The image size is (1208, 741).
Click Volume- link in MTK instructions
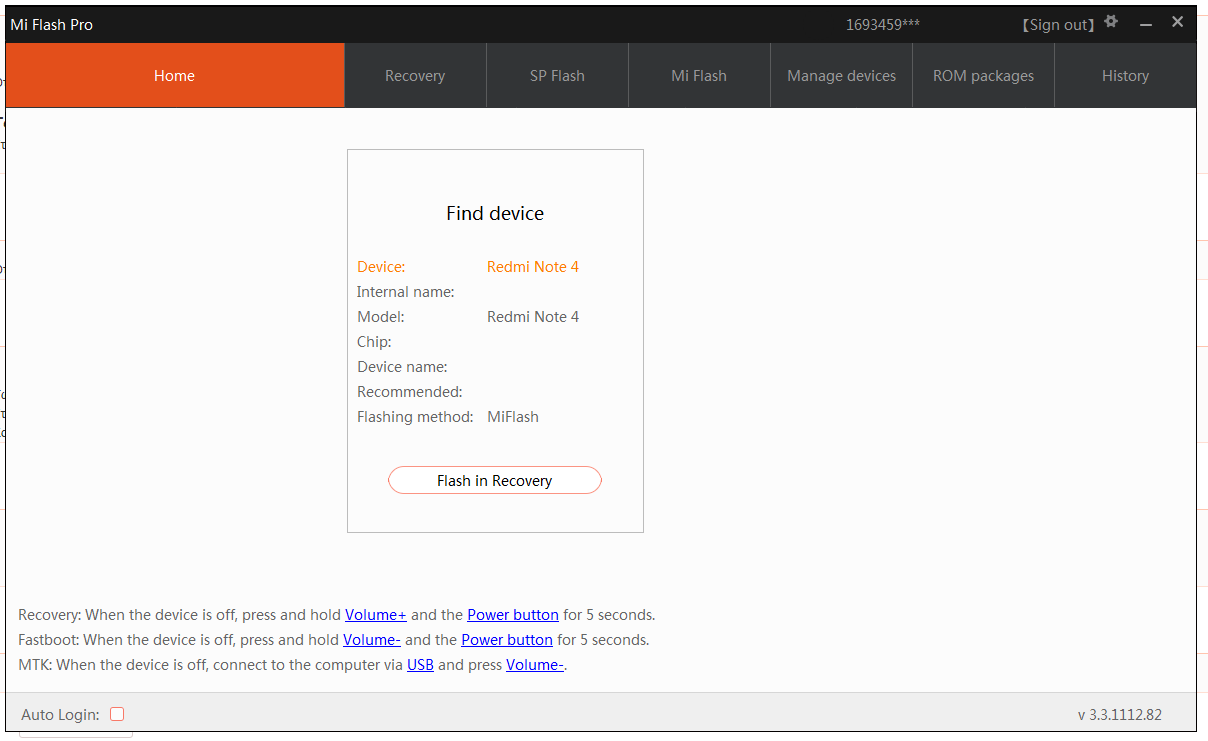coord(535,665)
